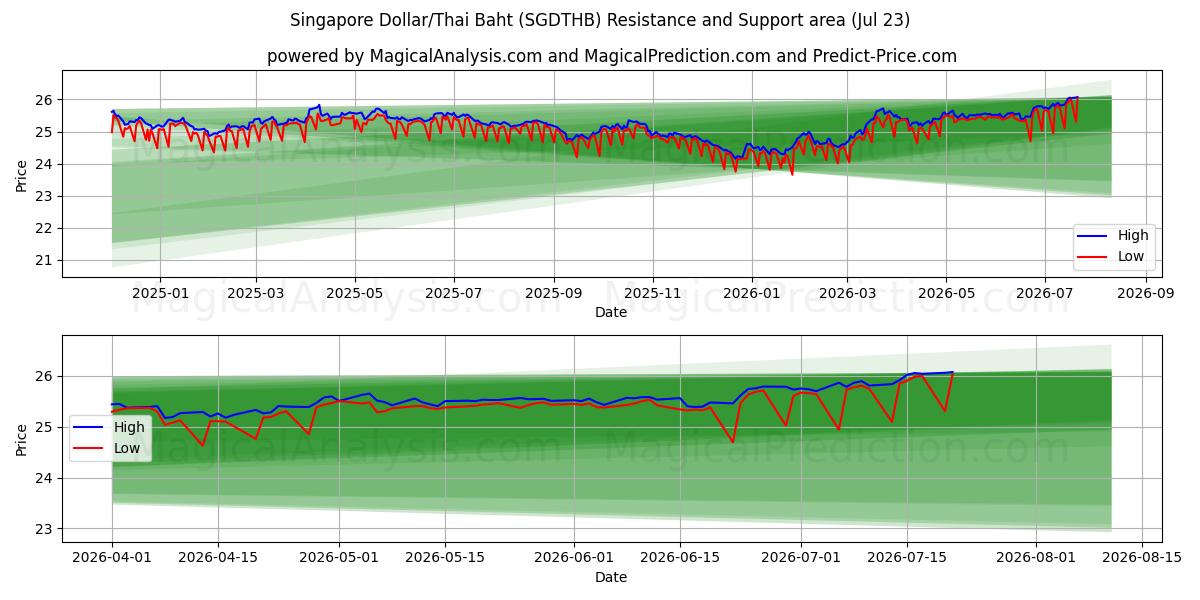Click the 2026-07-01 tick label on bottom chart

pos(801,559)
